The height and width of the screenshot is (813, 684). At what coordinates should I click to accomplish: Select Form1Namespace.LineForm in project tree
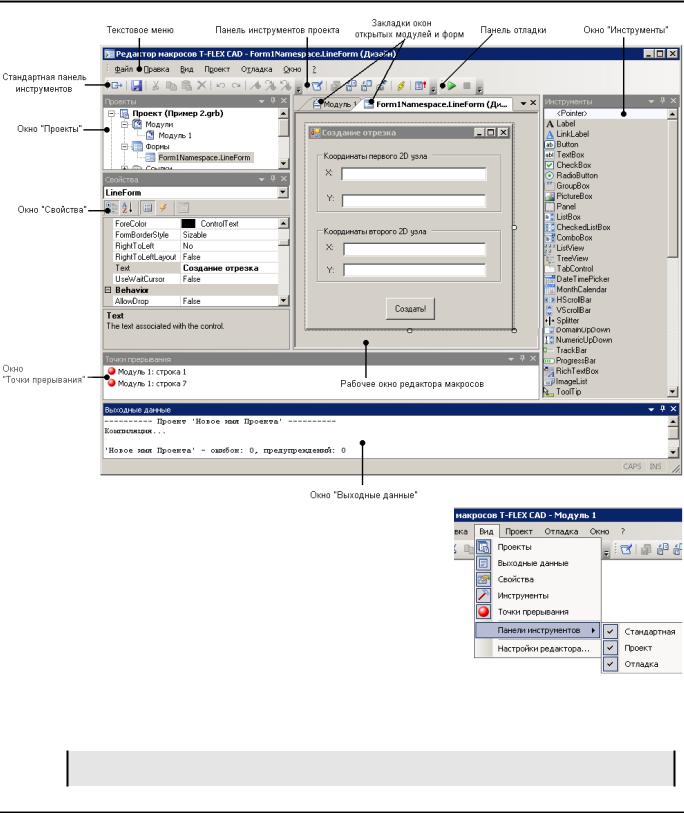pyautogui.click(x=204, y=158)
